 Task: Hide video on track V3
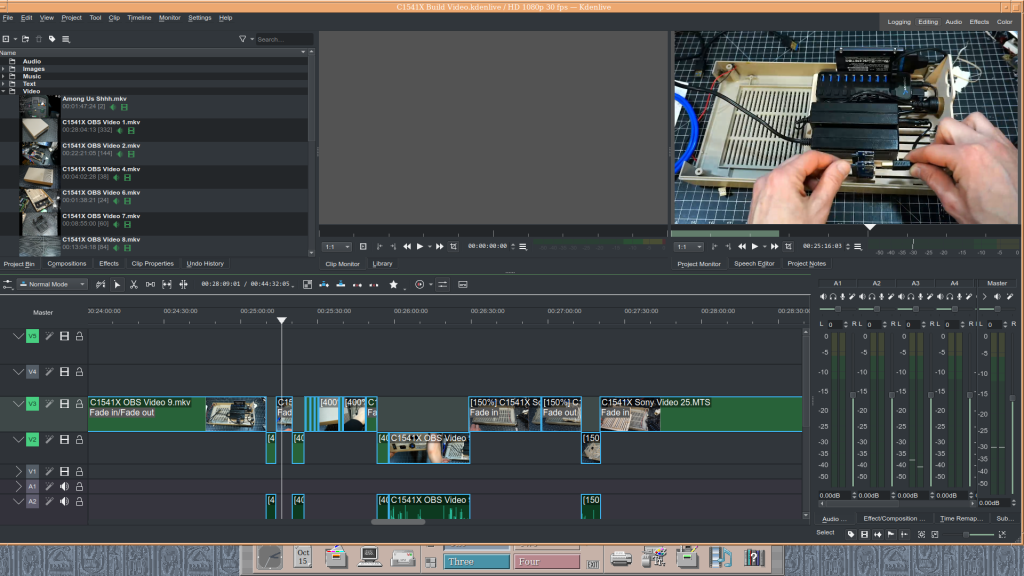(x=64, y=404)
